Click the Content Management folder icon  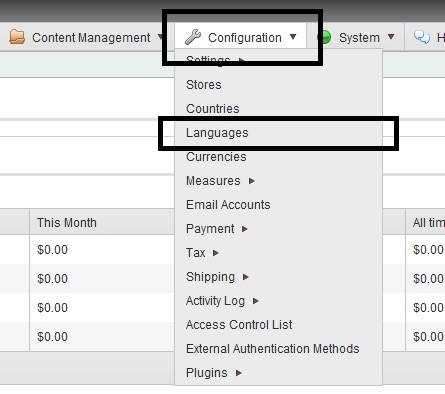point(17,37)
